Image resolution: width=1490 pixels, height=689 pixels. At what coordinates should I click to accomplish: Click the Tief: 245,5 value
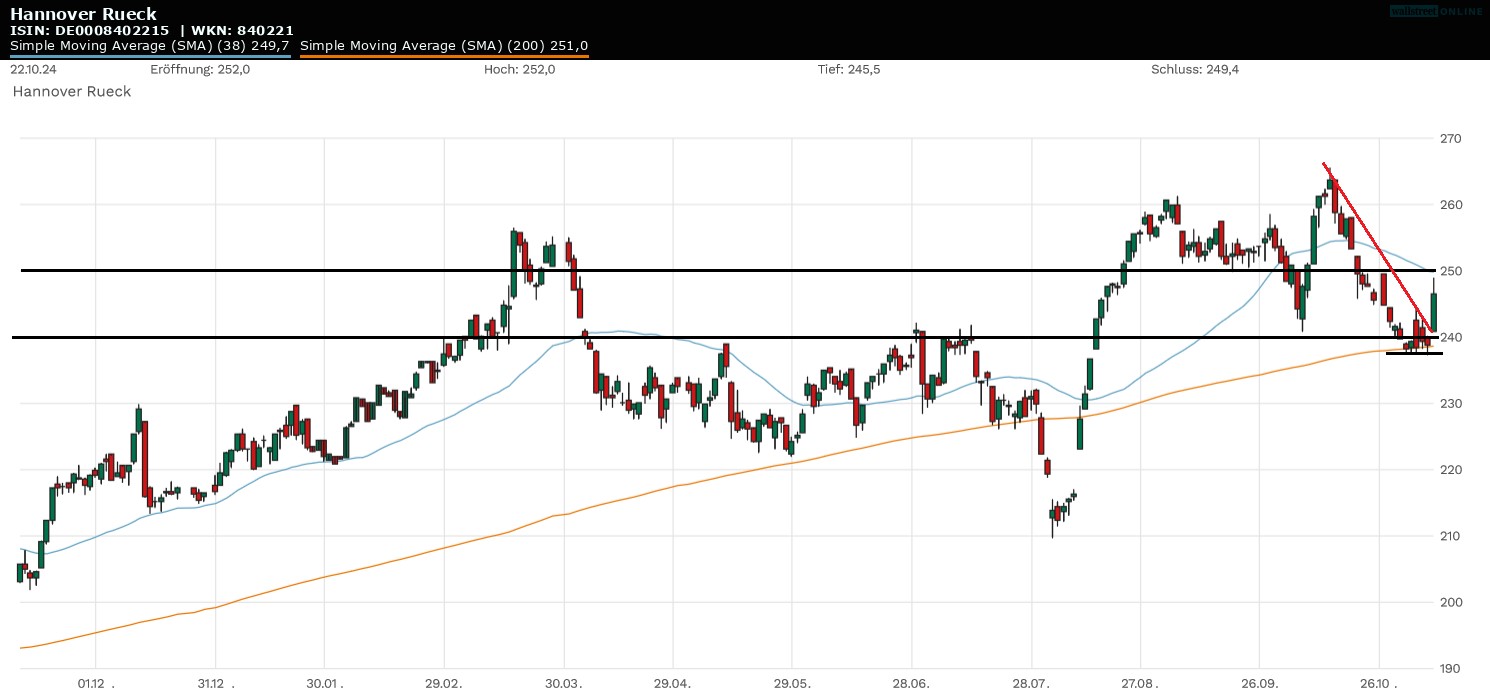click(849, 70)
